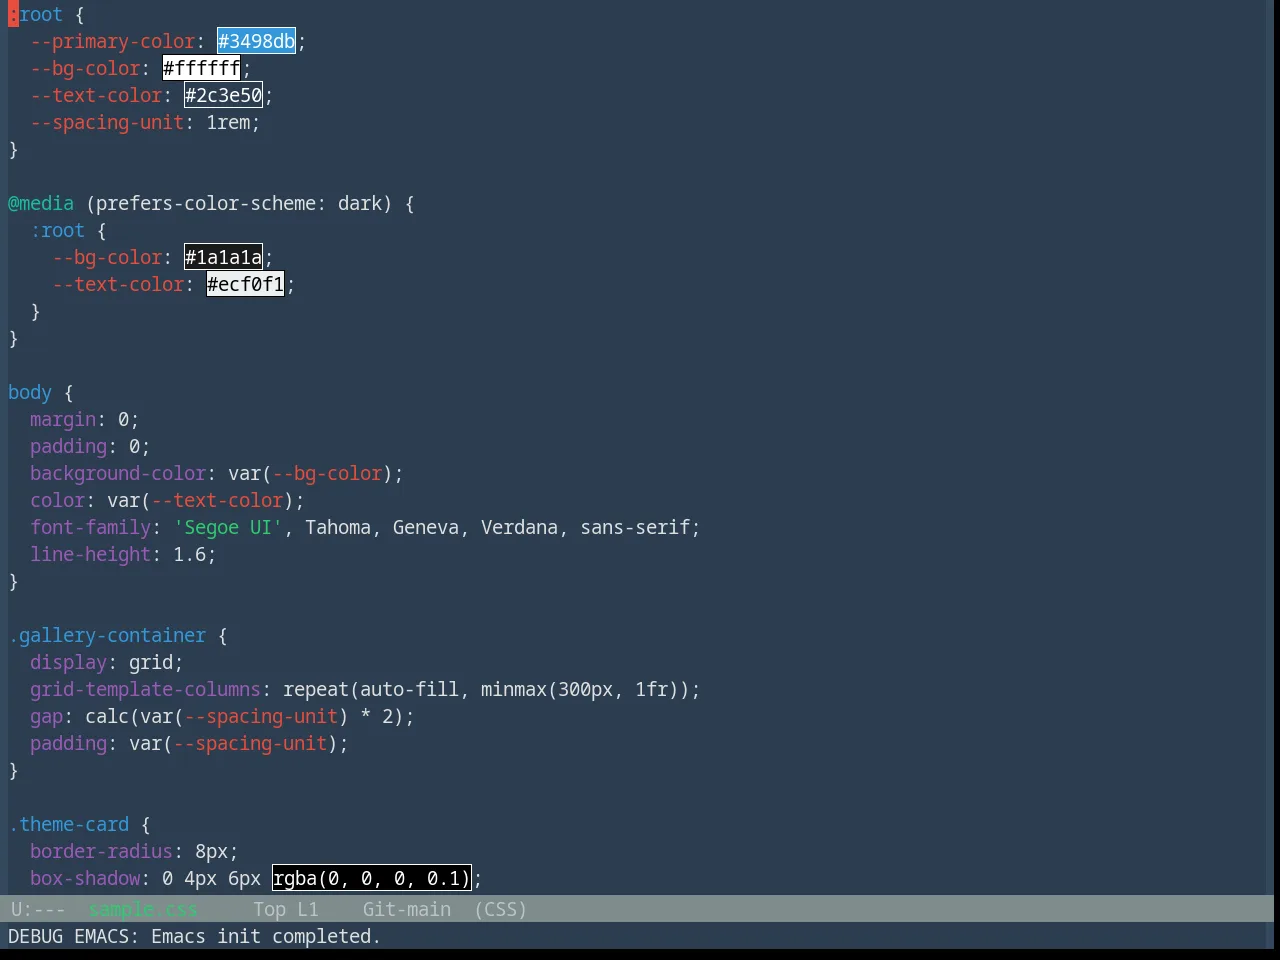This screenshot has height=960, width=1280.
Task: Click the sample.css buffer name in mode line
Action: click(x=142, y=909)
